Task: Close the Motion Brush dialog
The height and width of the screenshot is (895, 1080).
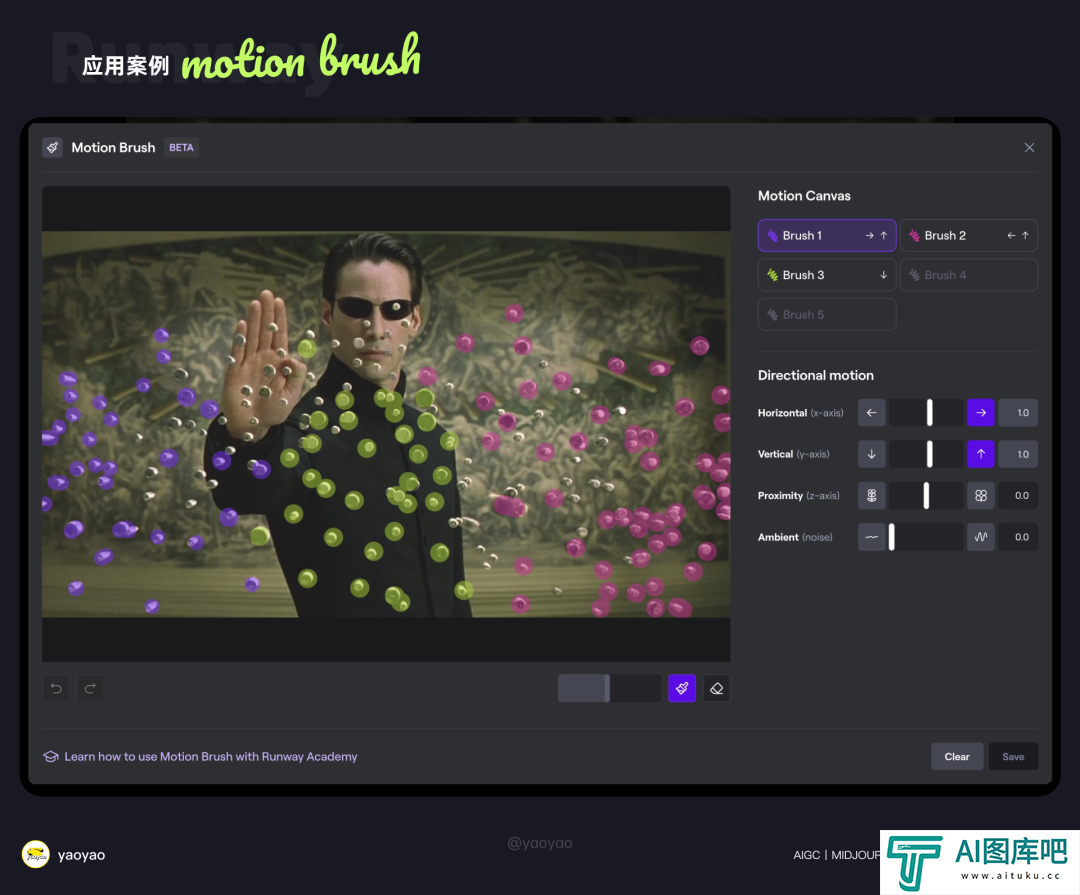Action: click(x=1029, y=147)
